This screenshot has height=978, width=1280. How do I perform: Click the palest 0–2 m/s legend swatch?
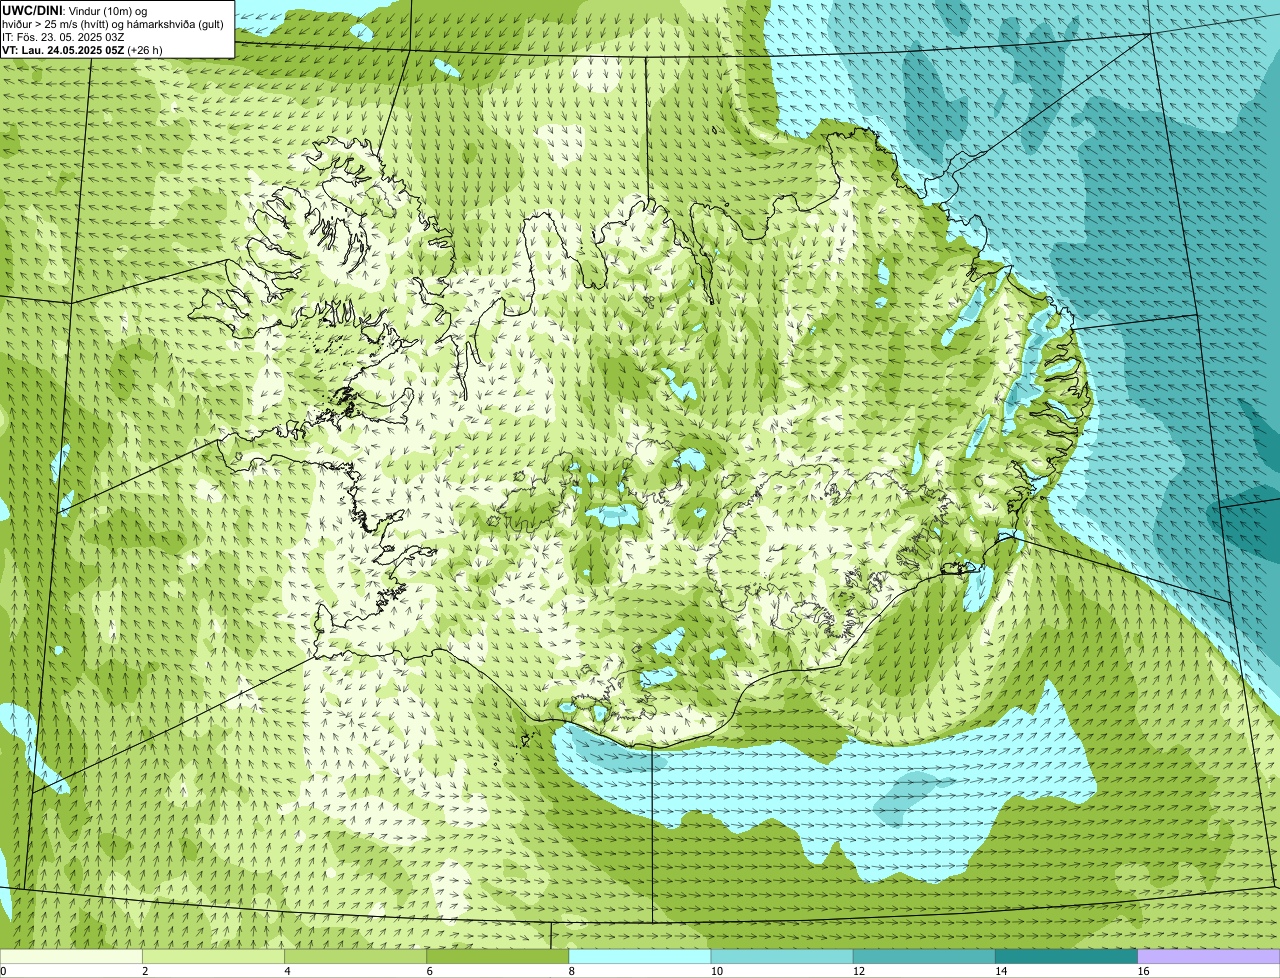[x=71, y=956]
